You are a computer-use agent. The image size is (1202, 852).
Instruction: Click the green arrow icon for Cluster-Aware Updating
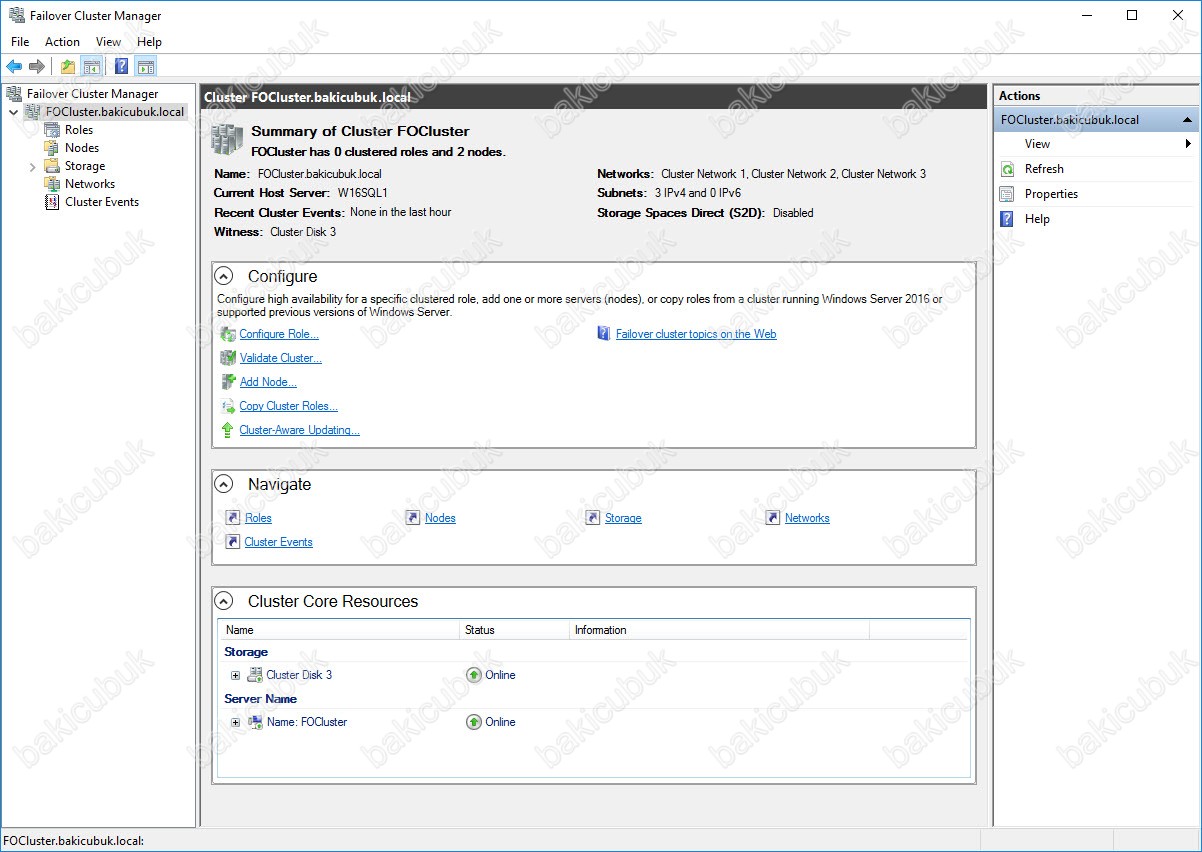coord(228,430)
